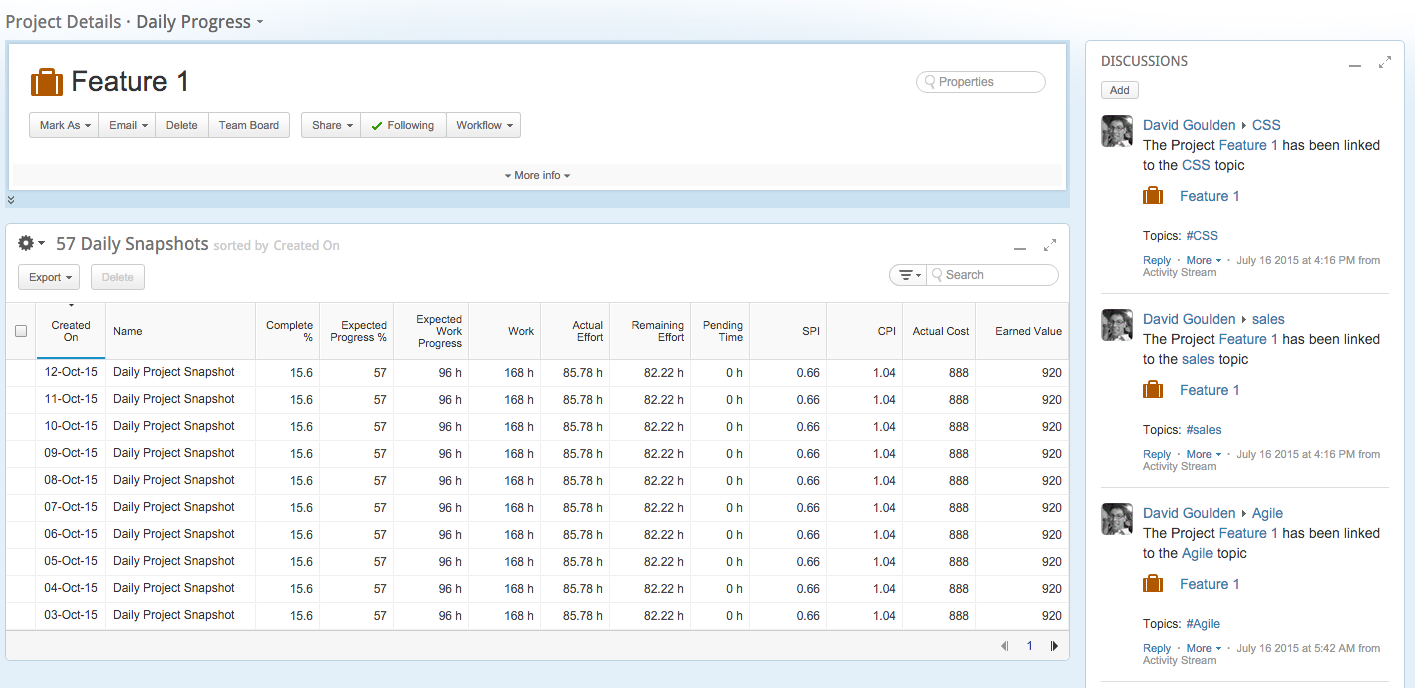This screenshot has width=1415, height=688.
Task: Click the briefcase icon in David Goulden's CSS post
Action: click(1152, 195)
